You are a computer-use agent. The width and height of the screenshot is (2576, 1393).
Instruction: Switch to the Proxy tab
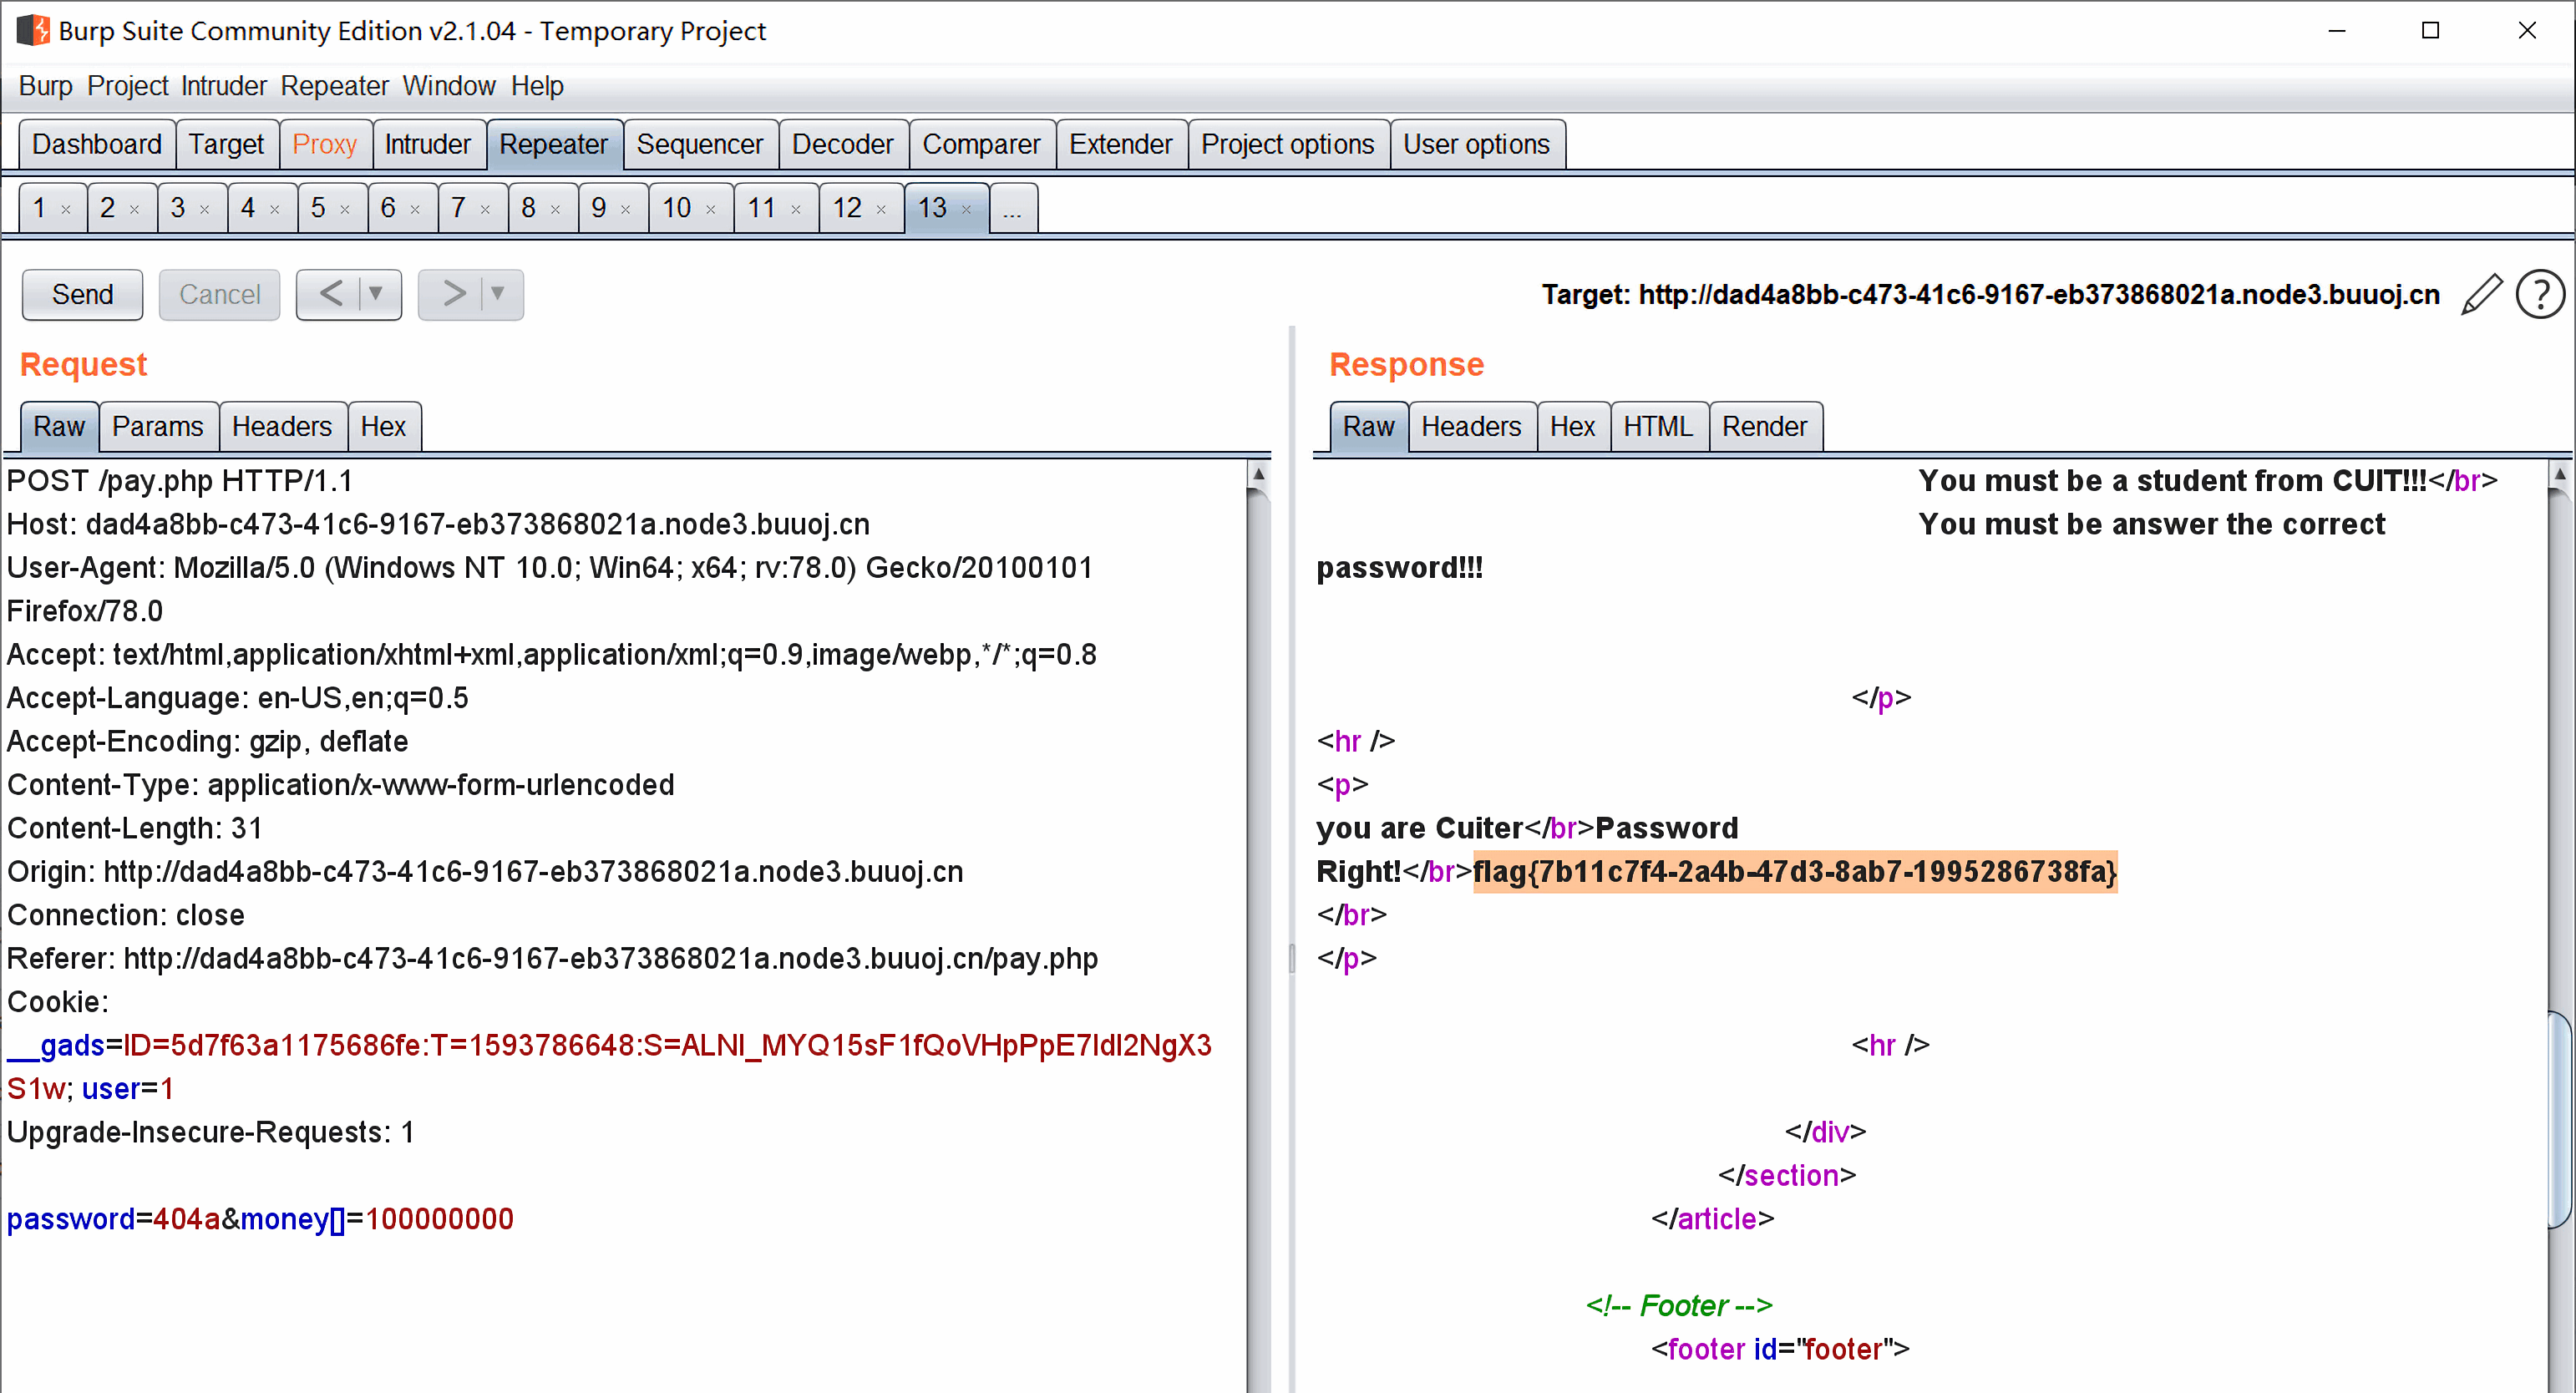[x=324, y=144]
